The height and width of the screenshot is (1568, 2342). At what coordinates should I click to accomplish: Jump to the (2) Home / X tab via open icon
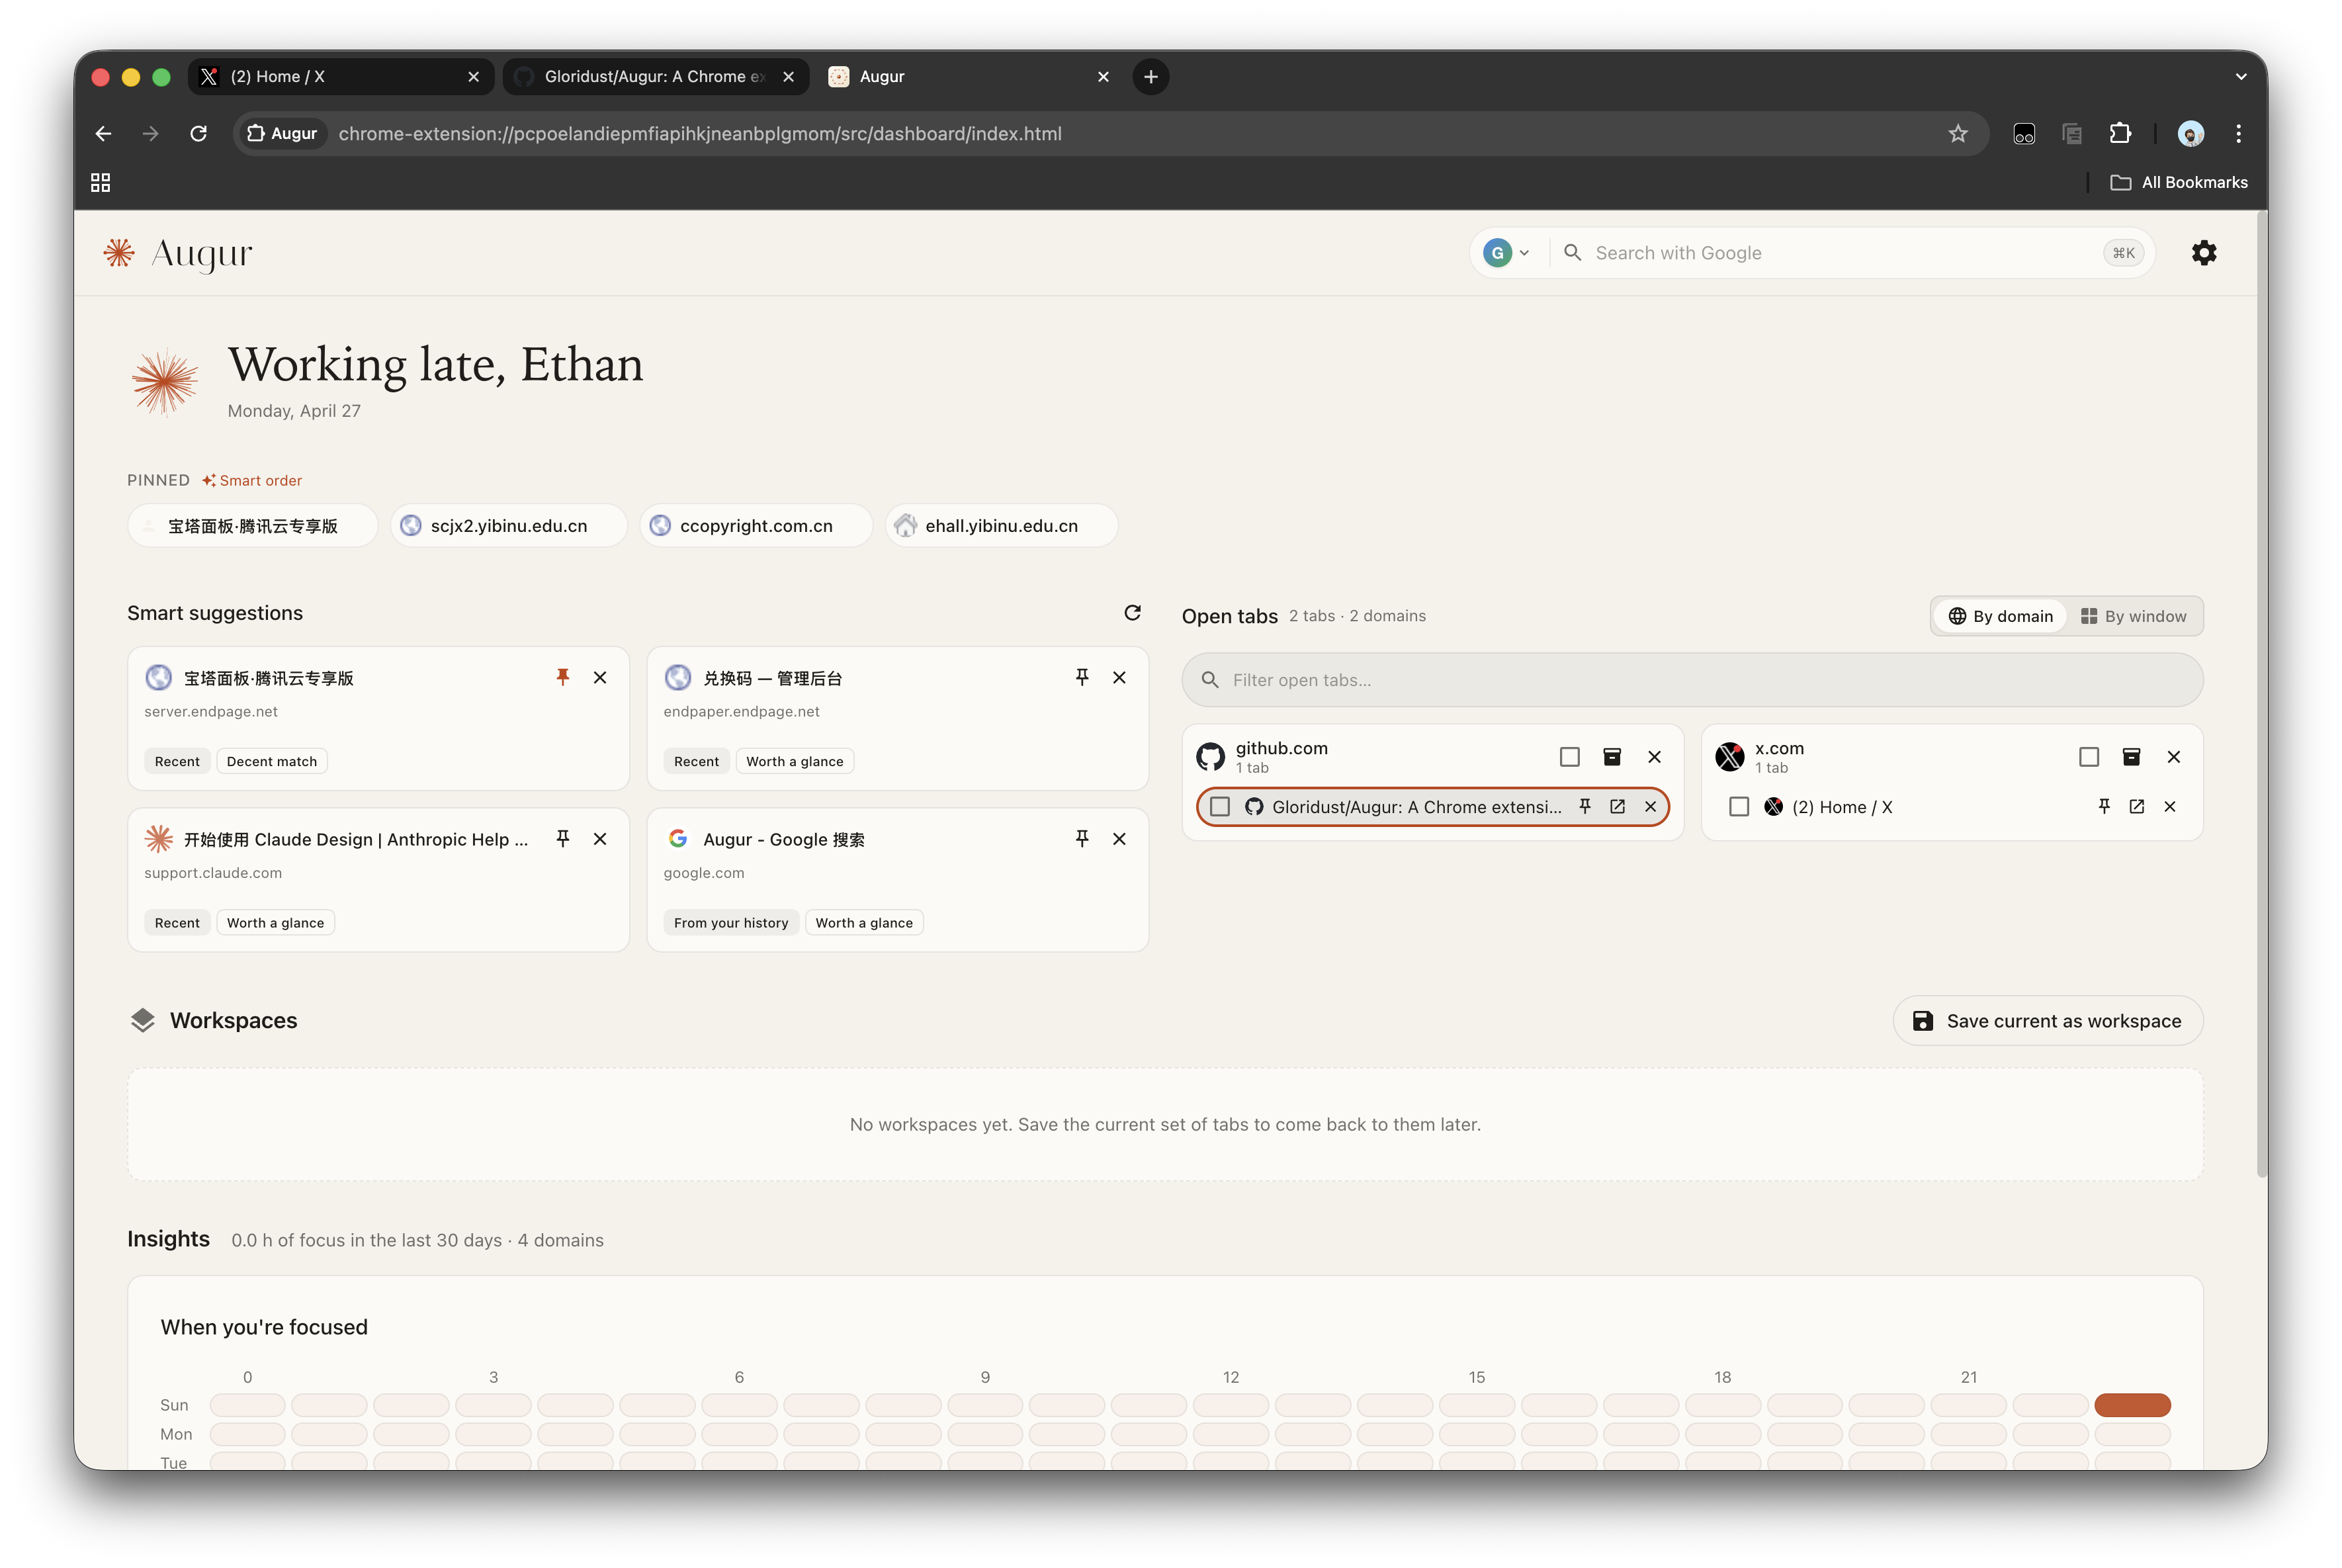click(2136, 806)
